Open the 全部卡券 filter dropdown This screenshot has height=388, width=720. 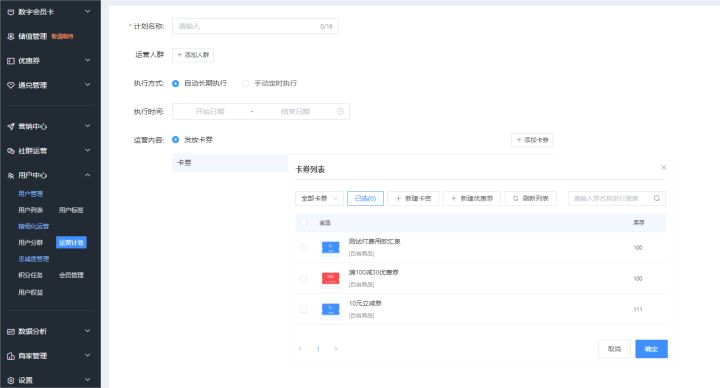tap(319, 198)
